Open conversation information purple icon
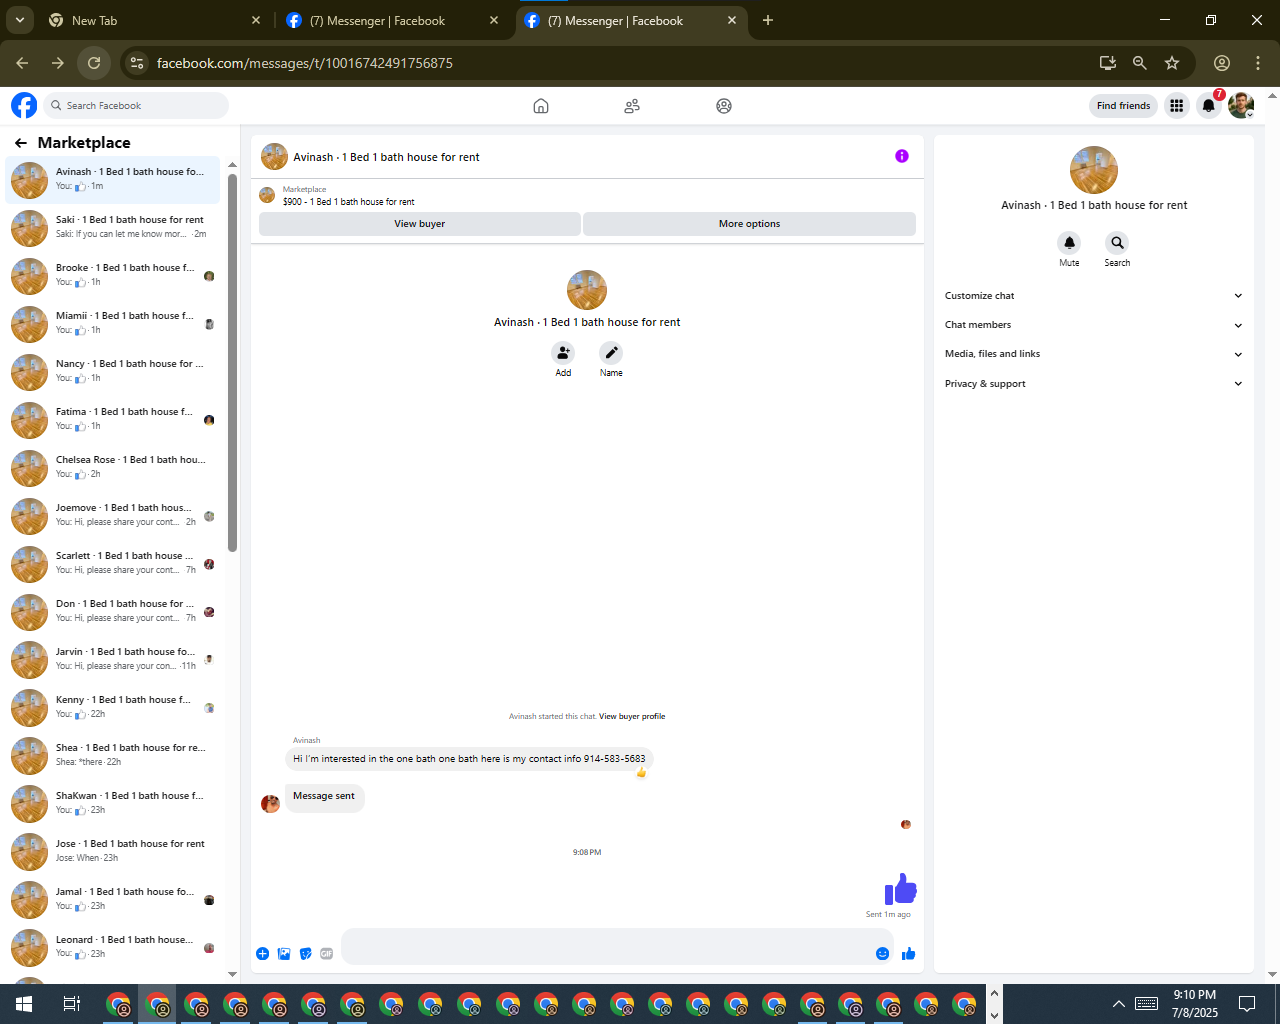The image size is (1280, 1024). [x=902, y=156]
